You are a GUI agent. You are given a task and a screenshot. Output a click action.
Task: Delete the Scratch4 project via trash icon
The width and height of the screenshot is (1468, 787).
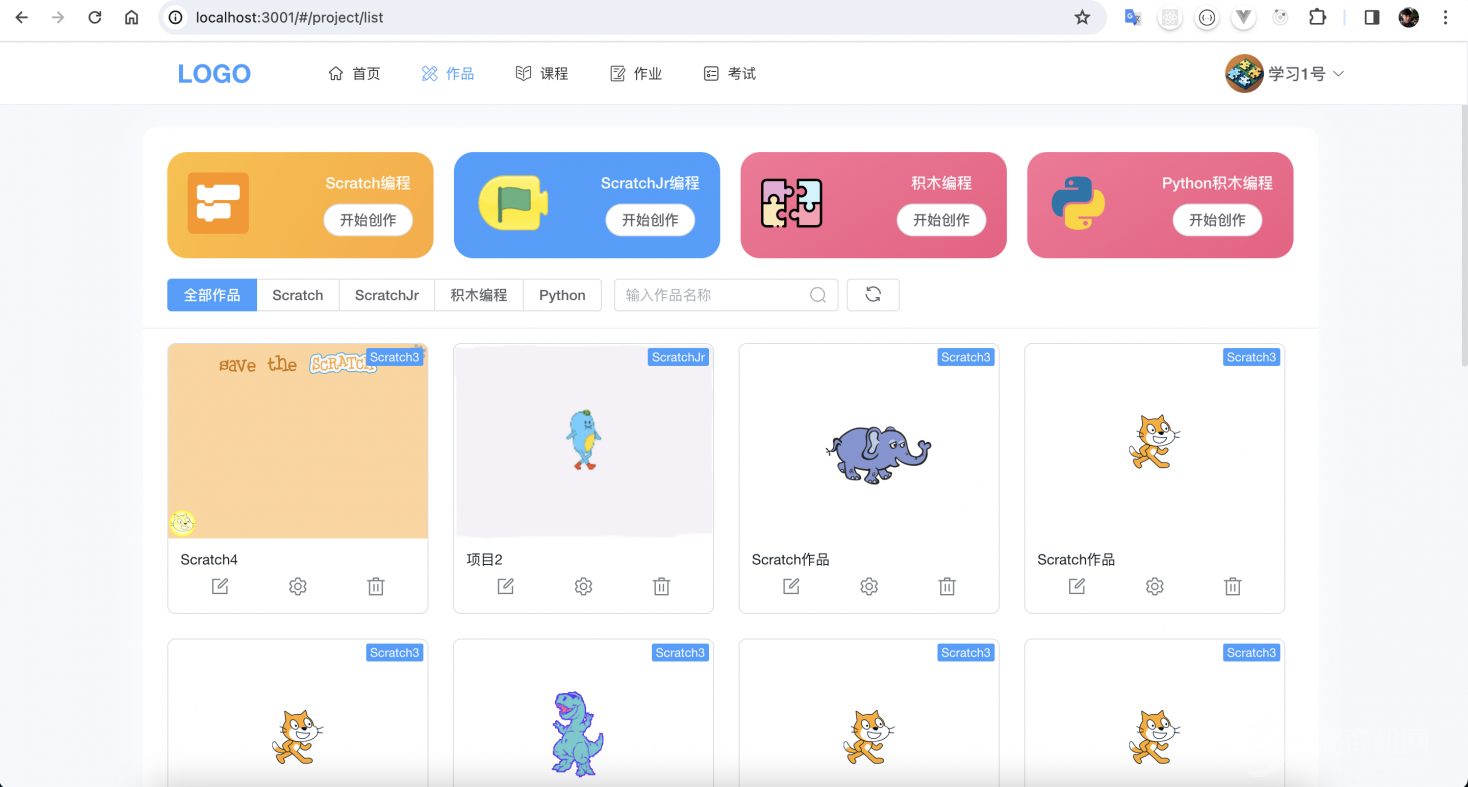376,587
